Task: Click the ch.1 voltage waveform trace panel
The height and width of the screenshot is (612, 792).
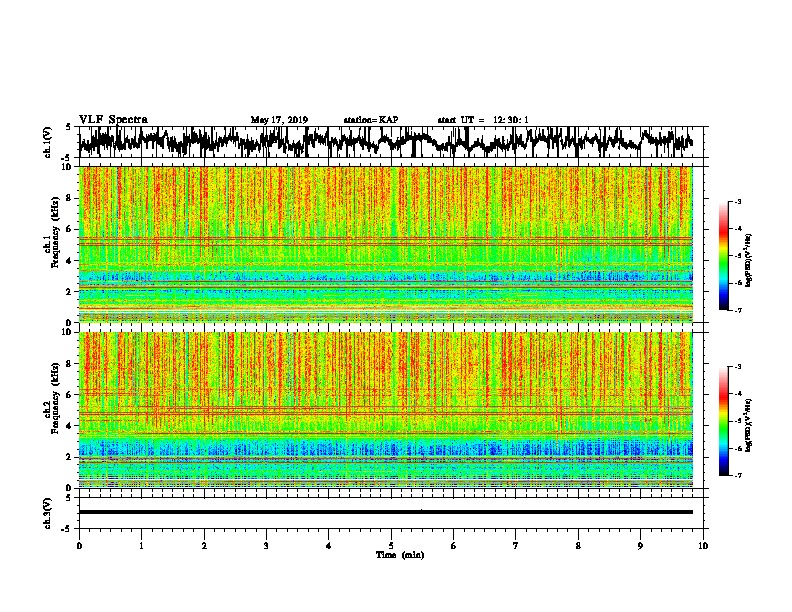Action: coord(390,142)
